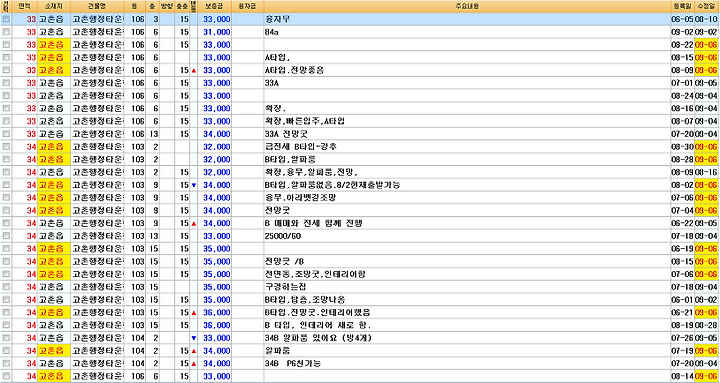Screen dimensions: 720x383
Task: Click the 07-01 registration date
Action: point(683,83)
